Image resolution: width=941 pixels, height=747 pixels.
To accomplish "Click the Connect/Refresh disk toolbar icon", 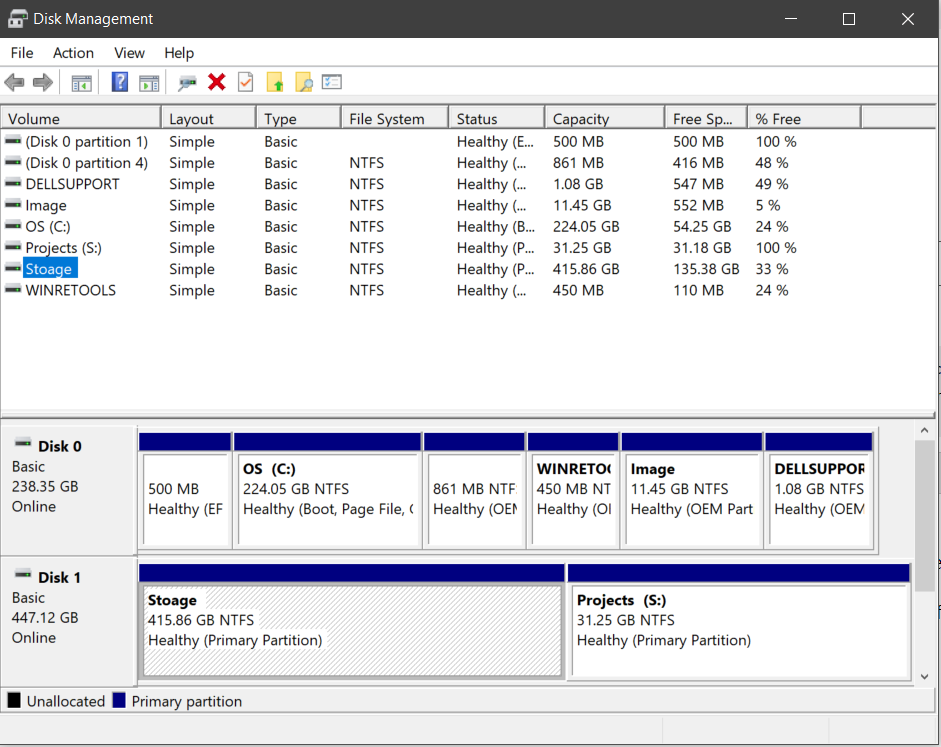I will coord(187,83).
